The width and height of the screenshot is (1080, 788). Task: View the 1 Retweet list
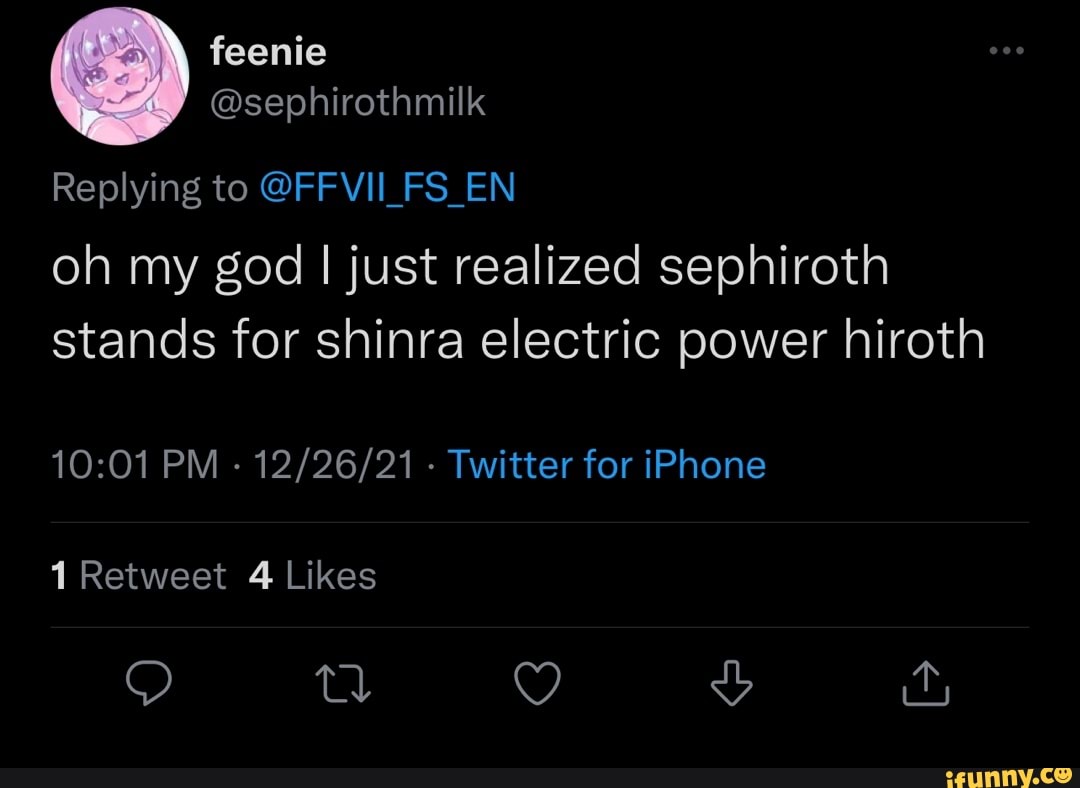tap(138, 575)
